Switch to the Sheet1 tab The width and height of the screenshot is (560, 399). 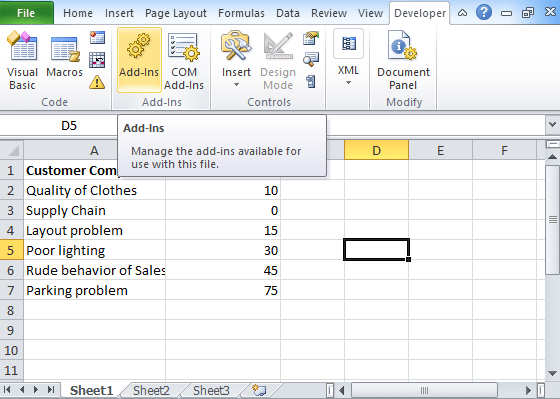coord(91,390)
